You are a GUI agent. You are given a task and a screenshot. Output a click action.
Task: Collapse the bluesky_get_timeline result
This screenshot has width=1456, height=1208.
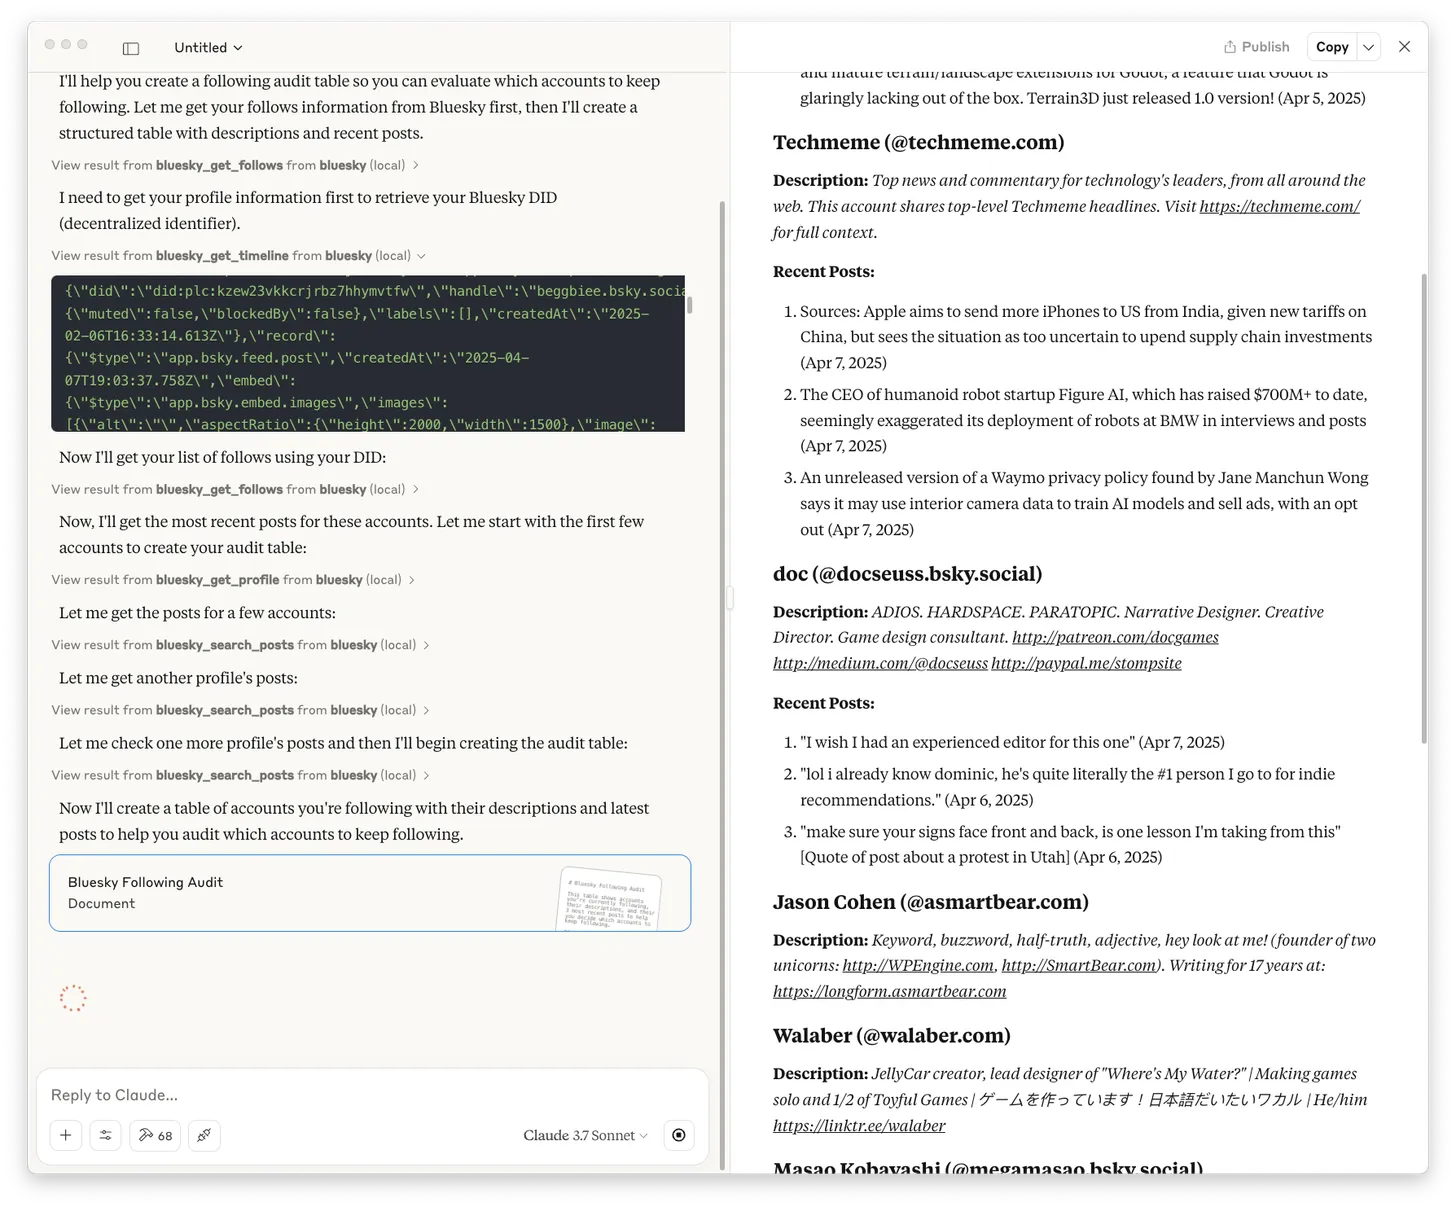[239, 256]
